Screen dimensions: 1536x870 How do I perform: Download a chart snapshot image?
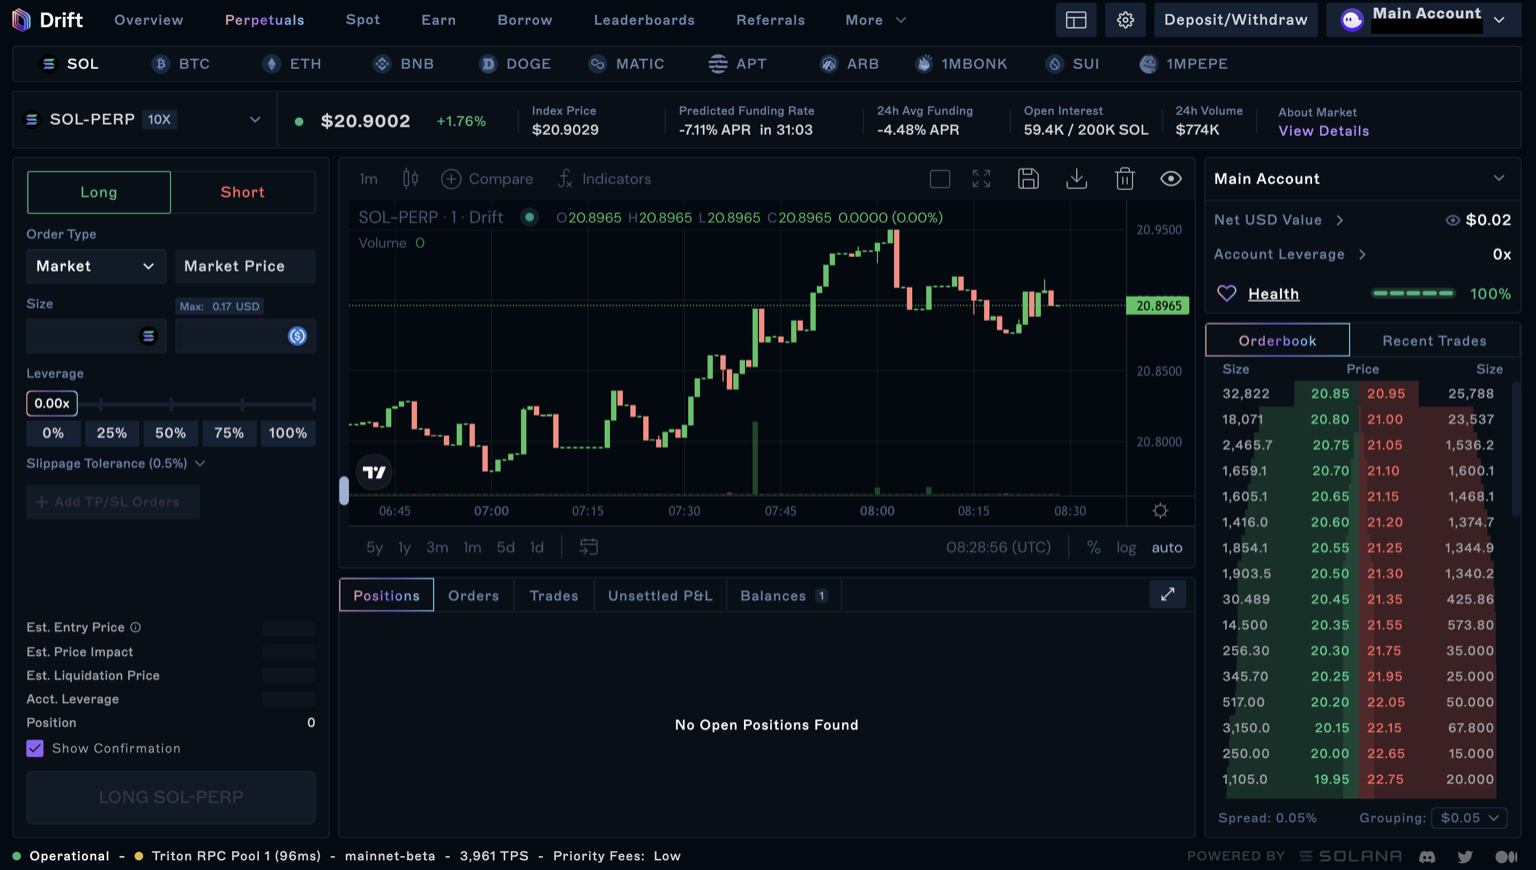click(x=1076, y=178)
